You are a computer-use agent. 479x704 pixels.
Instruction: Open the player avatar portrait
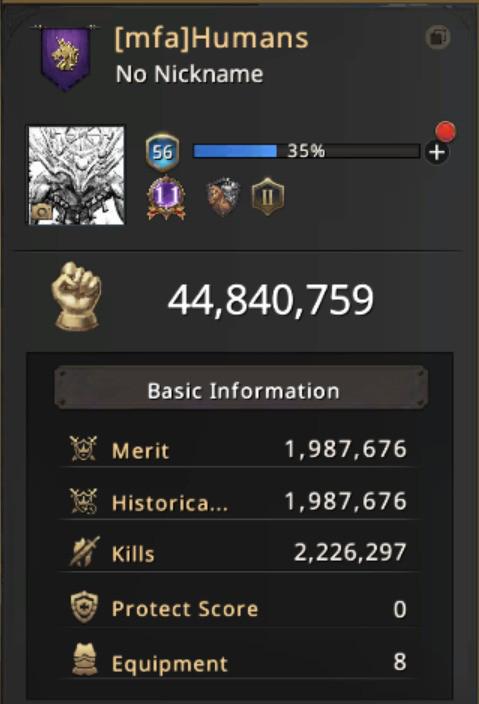(x=77, y=175)
